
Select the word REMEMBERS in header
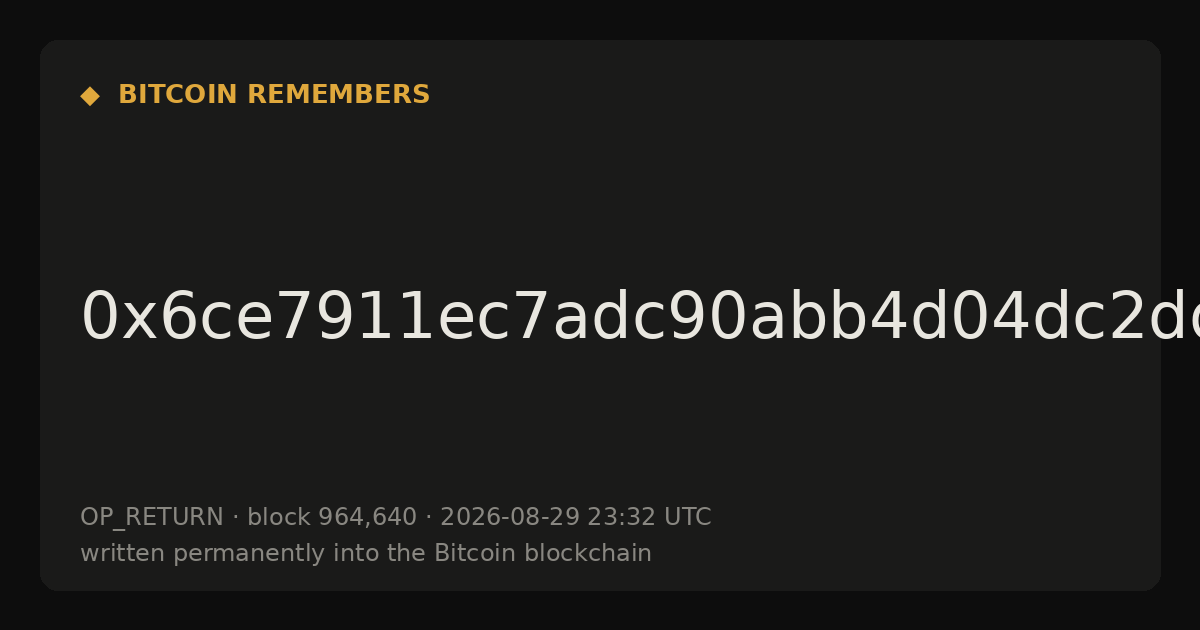click(x=339, y=95)
